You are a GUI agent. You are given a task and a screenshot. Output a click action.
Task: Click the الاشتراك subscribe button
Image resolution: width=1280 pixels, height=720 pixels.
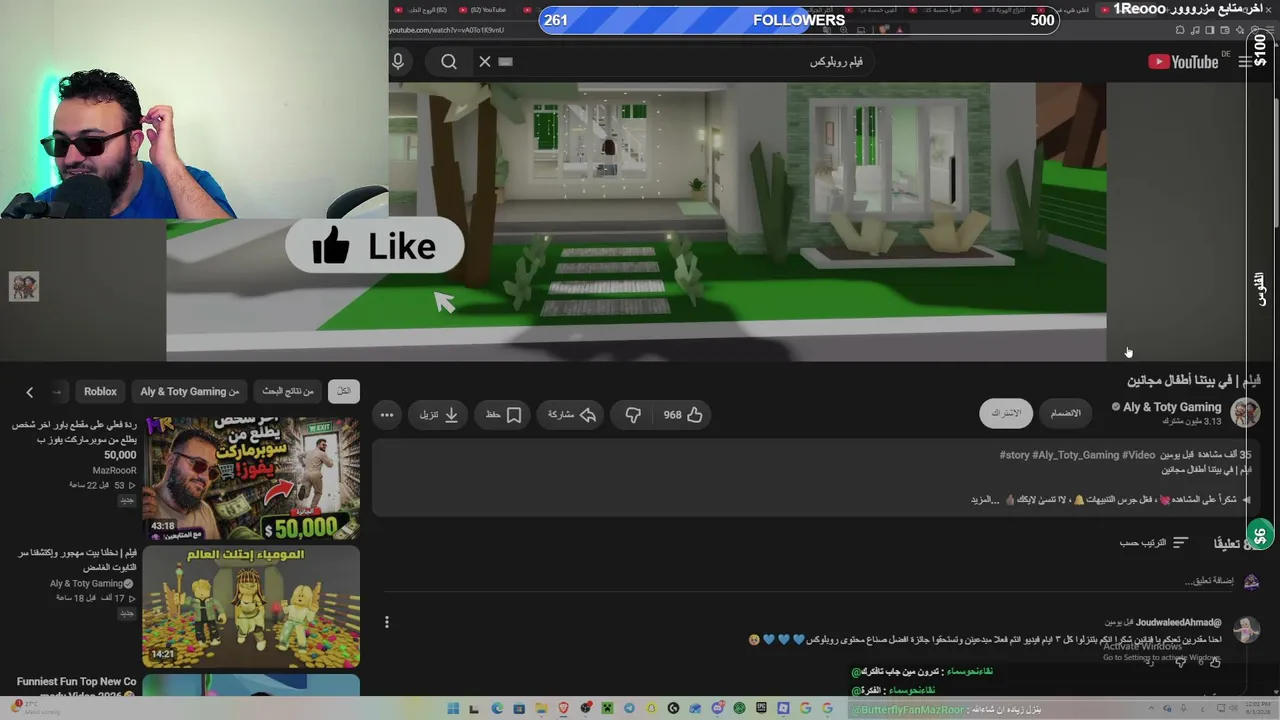(1006, 413)
